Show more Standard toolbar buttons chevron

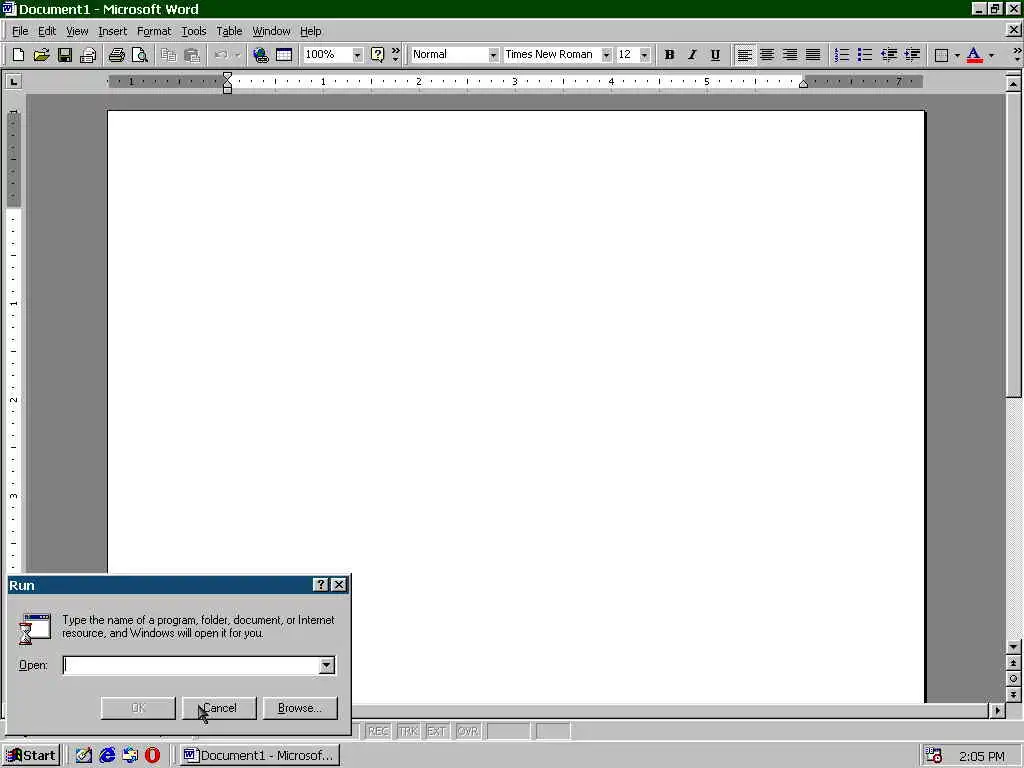(395, 55)
